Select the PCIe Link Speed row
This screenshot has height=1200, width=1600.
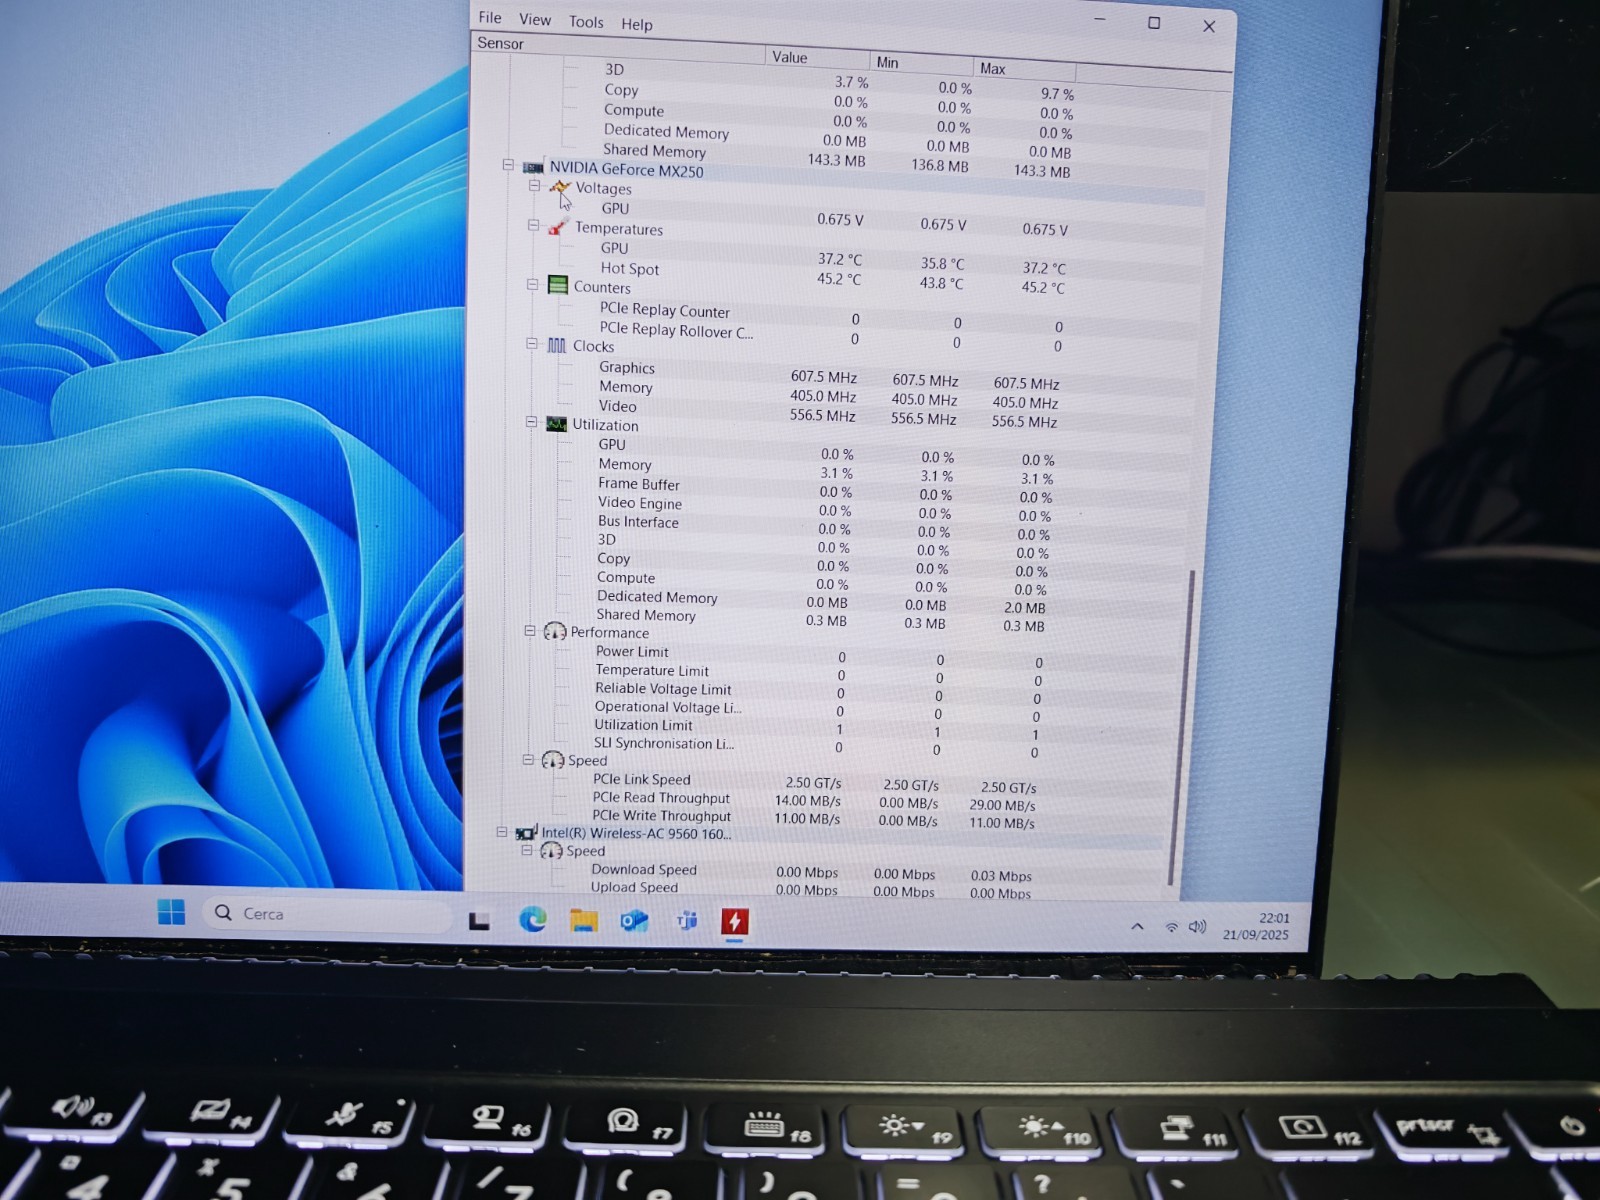[x=814, y=783]
